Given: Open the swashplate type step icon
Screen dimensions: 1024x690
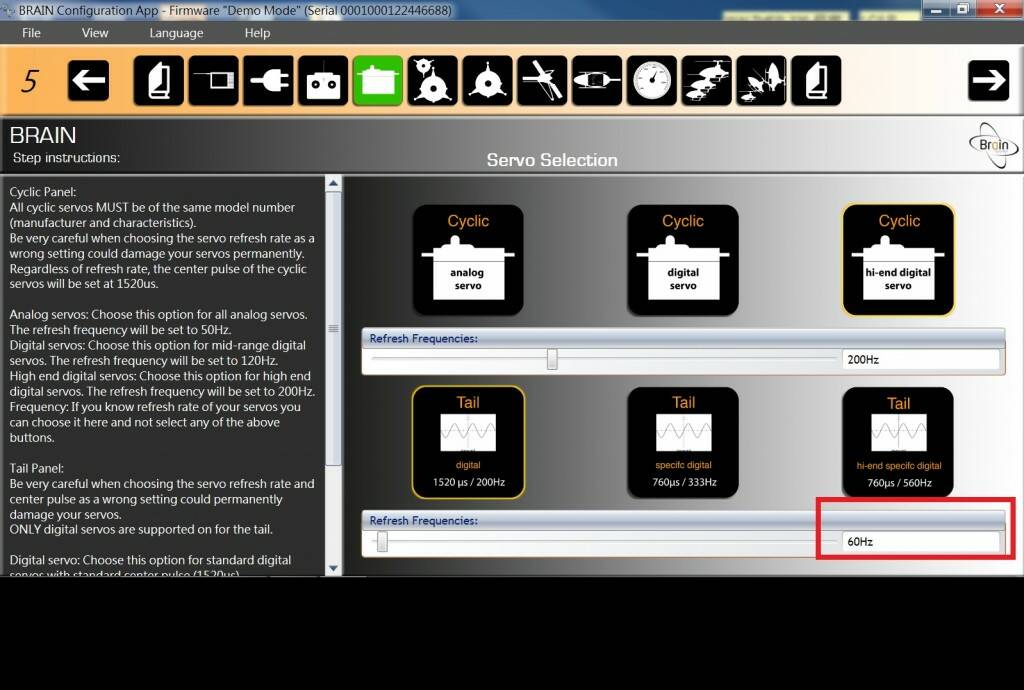Looking at the screenshot, I should 433,80.
